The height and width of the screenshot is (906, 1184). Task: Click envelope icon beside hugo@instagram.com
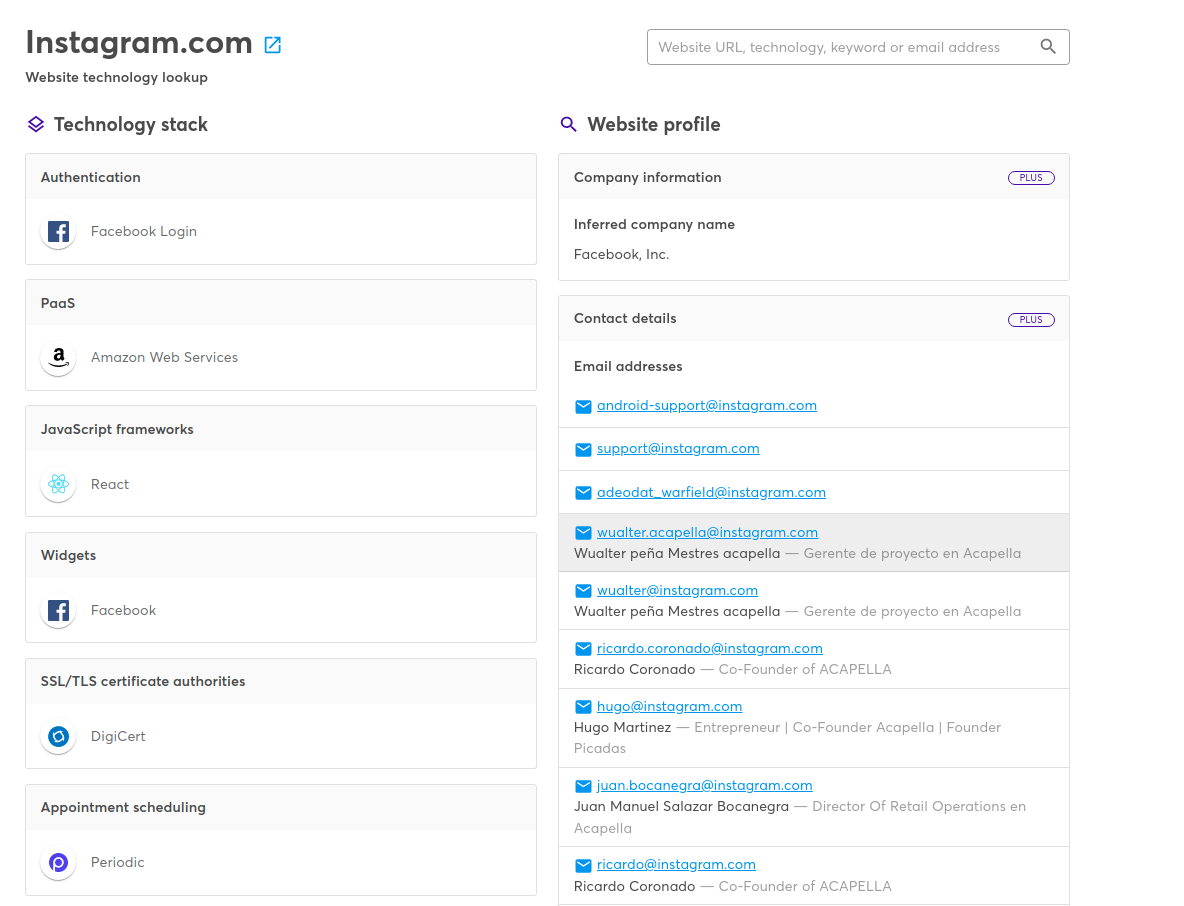[583, 707]
